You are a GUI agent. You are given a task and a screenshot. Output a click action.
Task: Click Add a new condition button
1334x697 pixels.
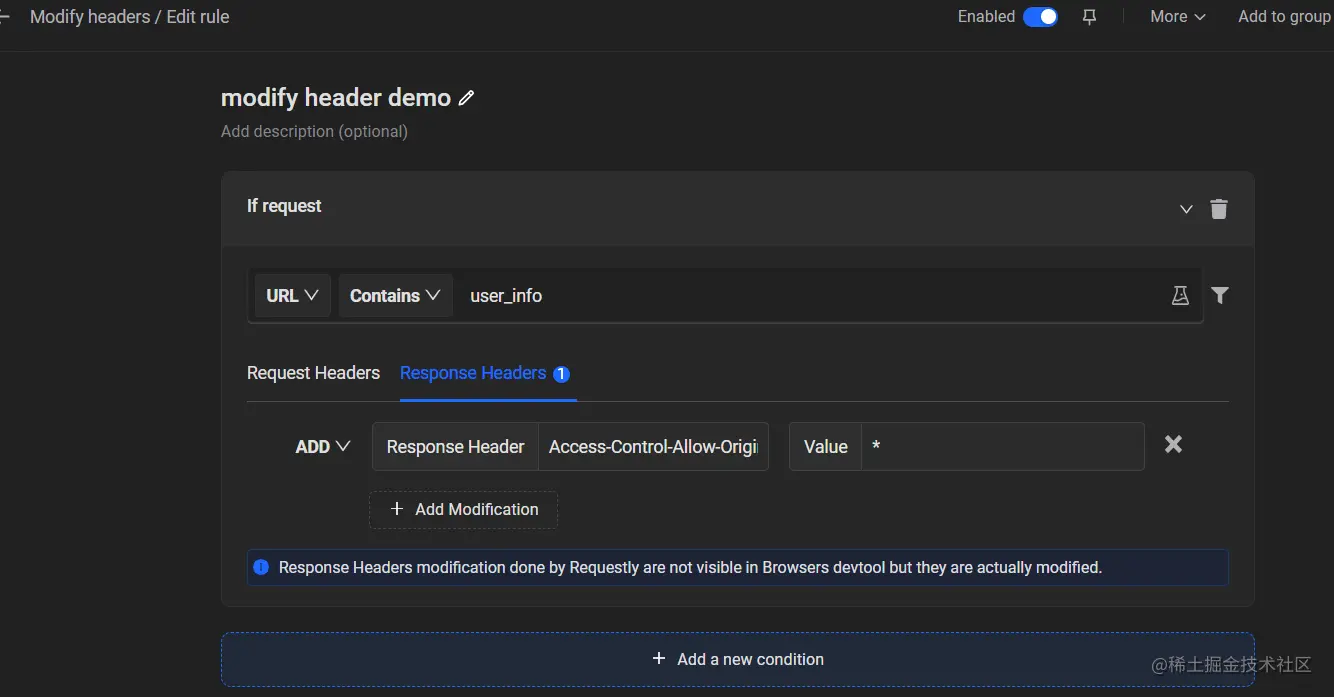click(738, 659)
